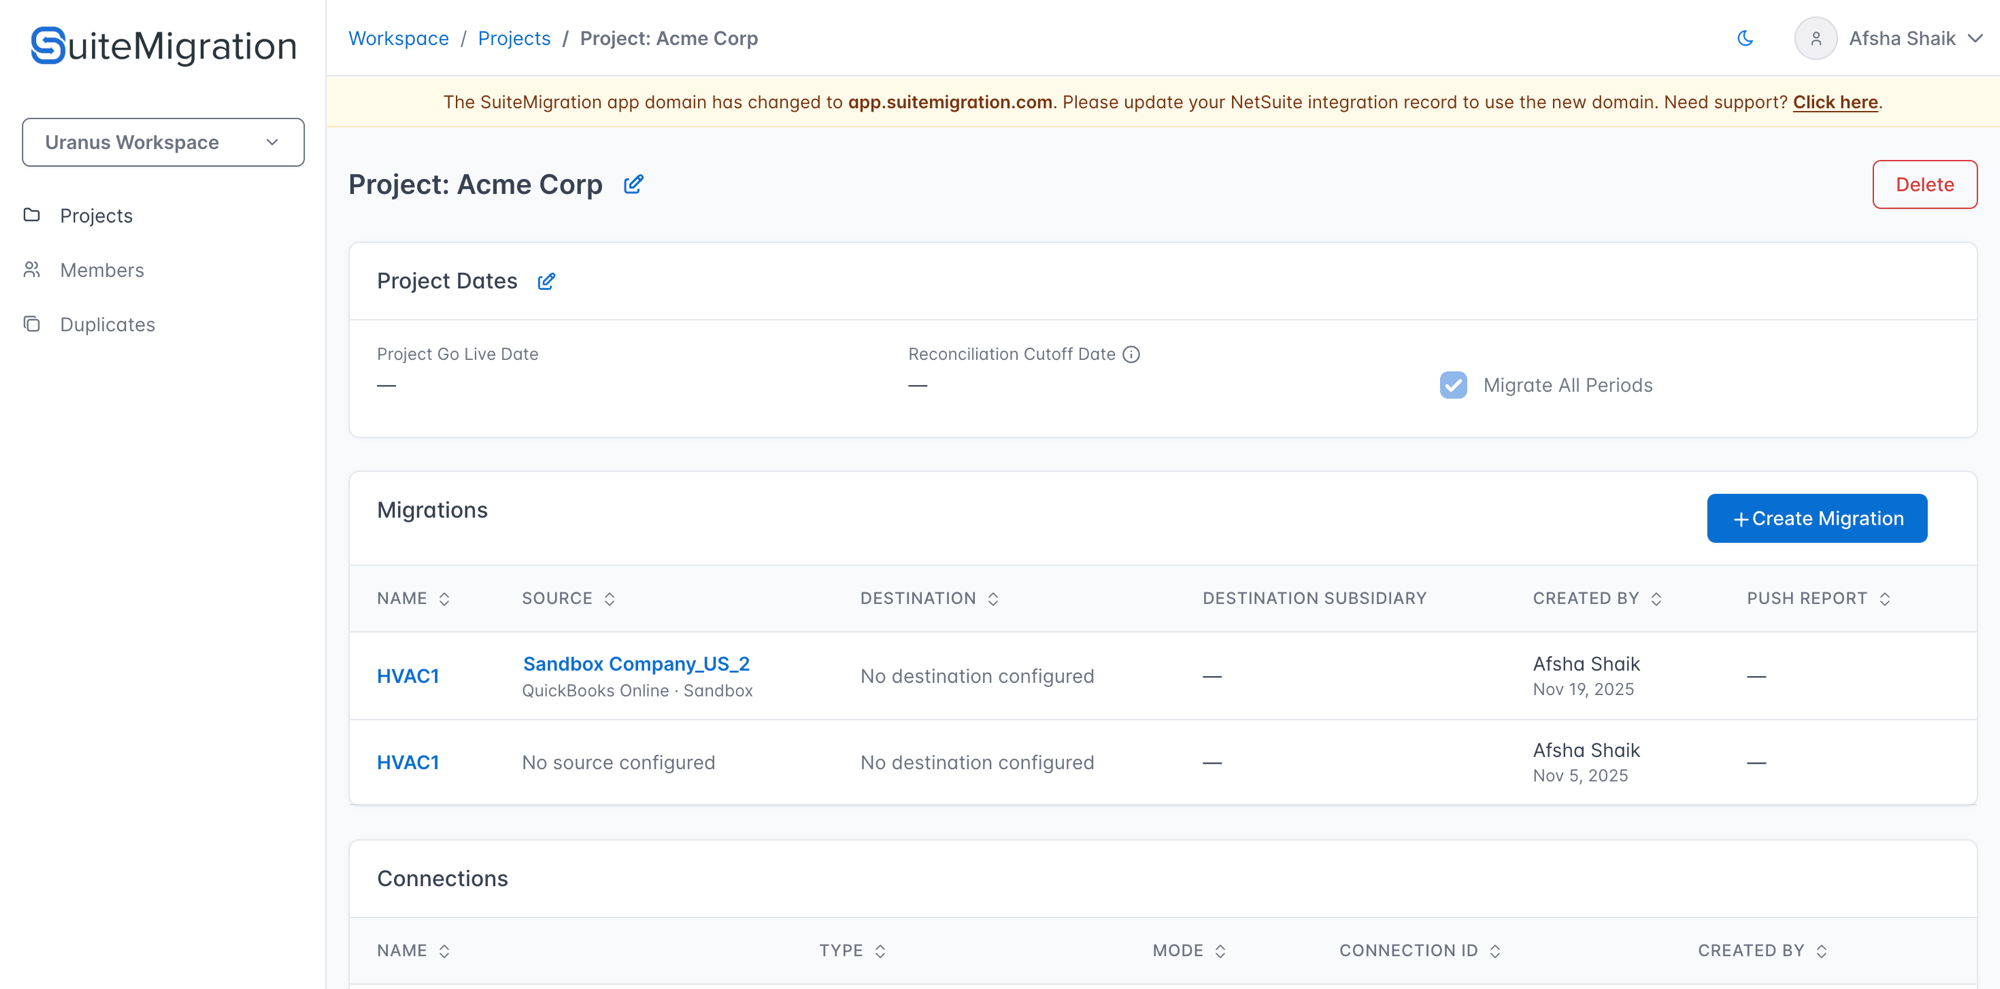2000x989 pixels.
Task: Open HVAC1 migration created Nov 5
Action: [x=408, y=762]
